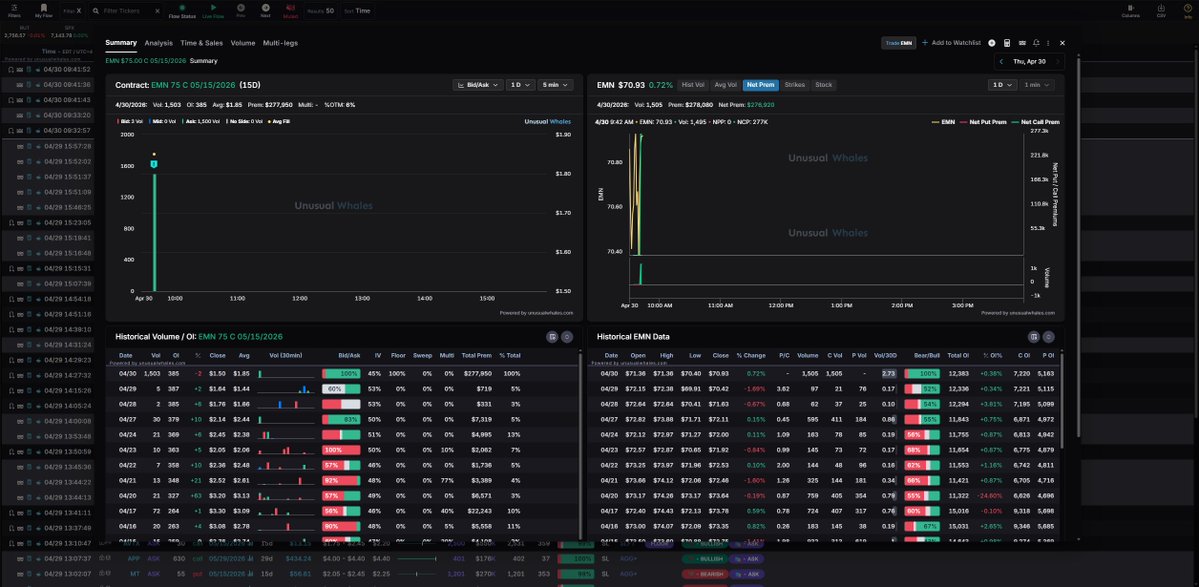Click Add to Watchlist
The image size is (1199, 587).
951,44
